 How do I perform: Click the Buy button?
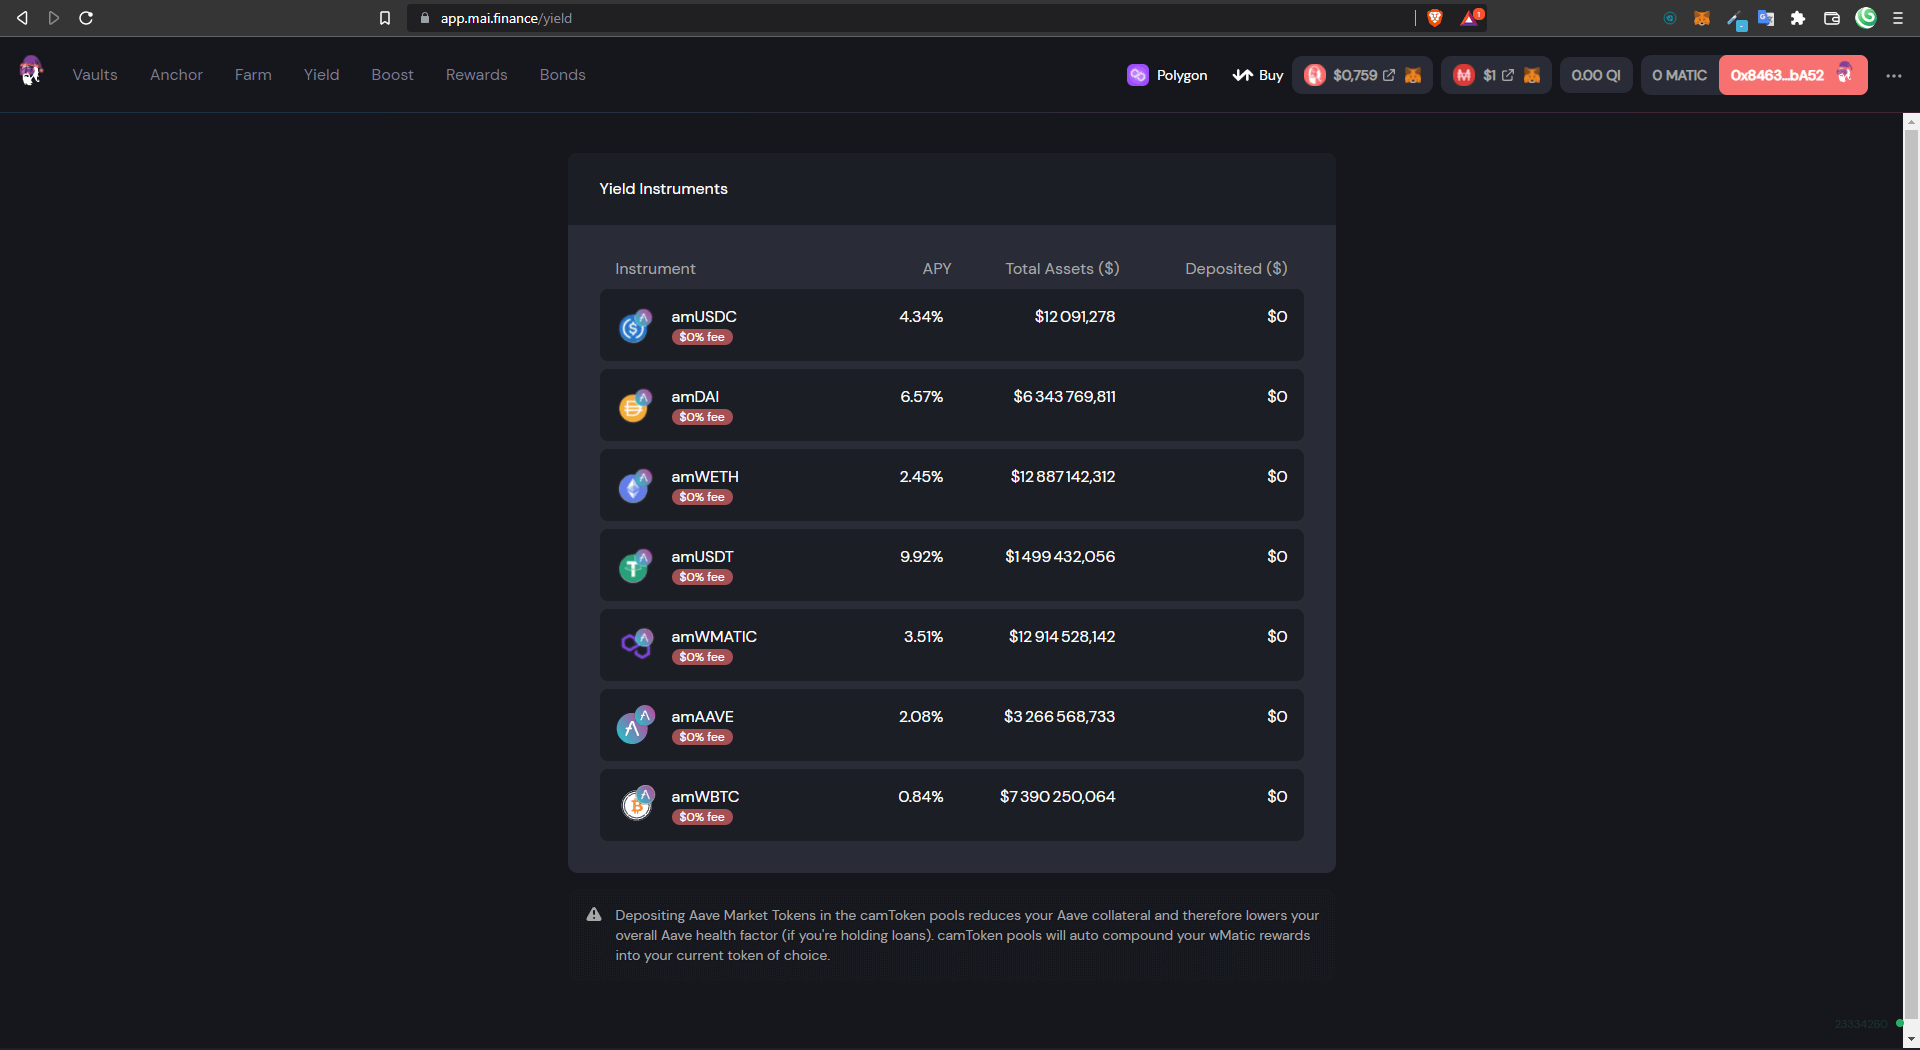1258,75
